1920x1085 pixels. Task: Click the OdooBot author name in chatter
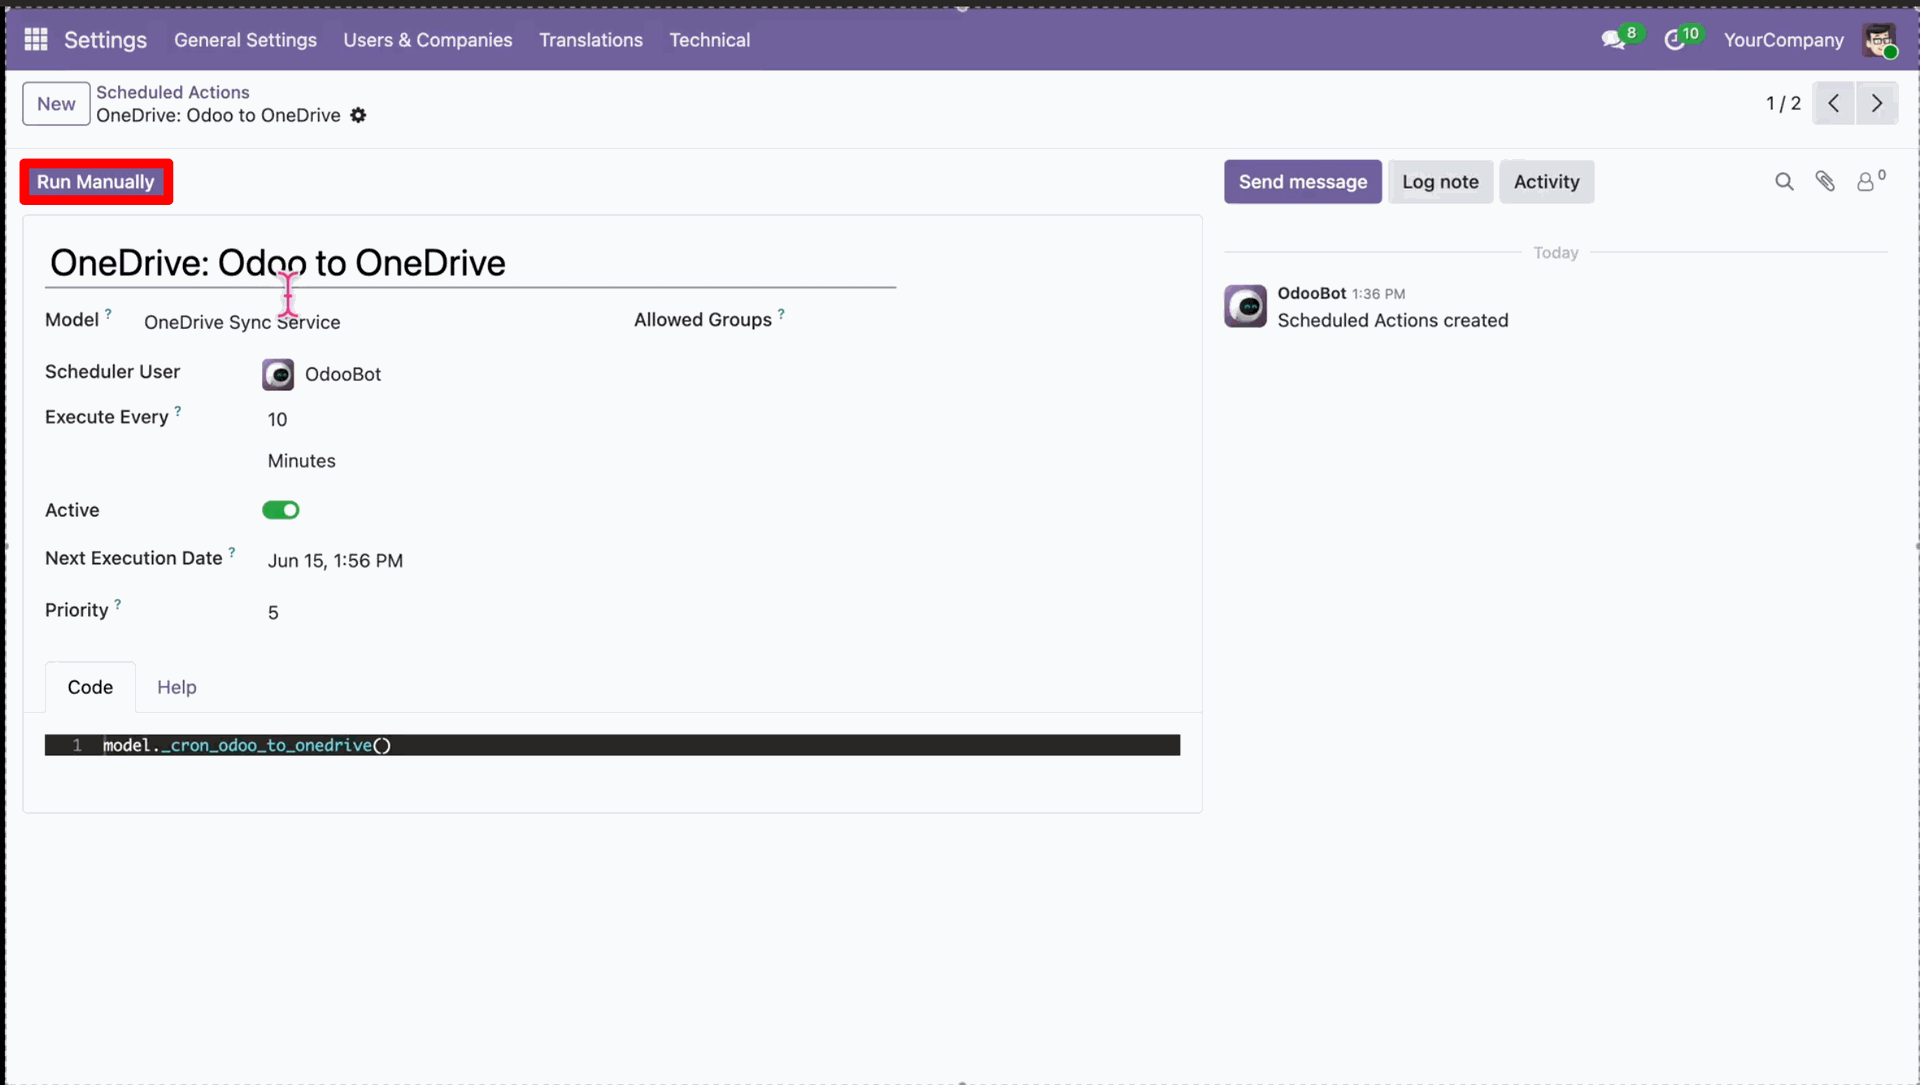(x=1311, y=293)
